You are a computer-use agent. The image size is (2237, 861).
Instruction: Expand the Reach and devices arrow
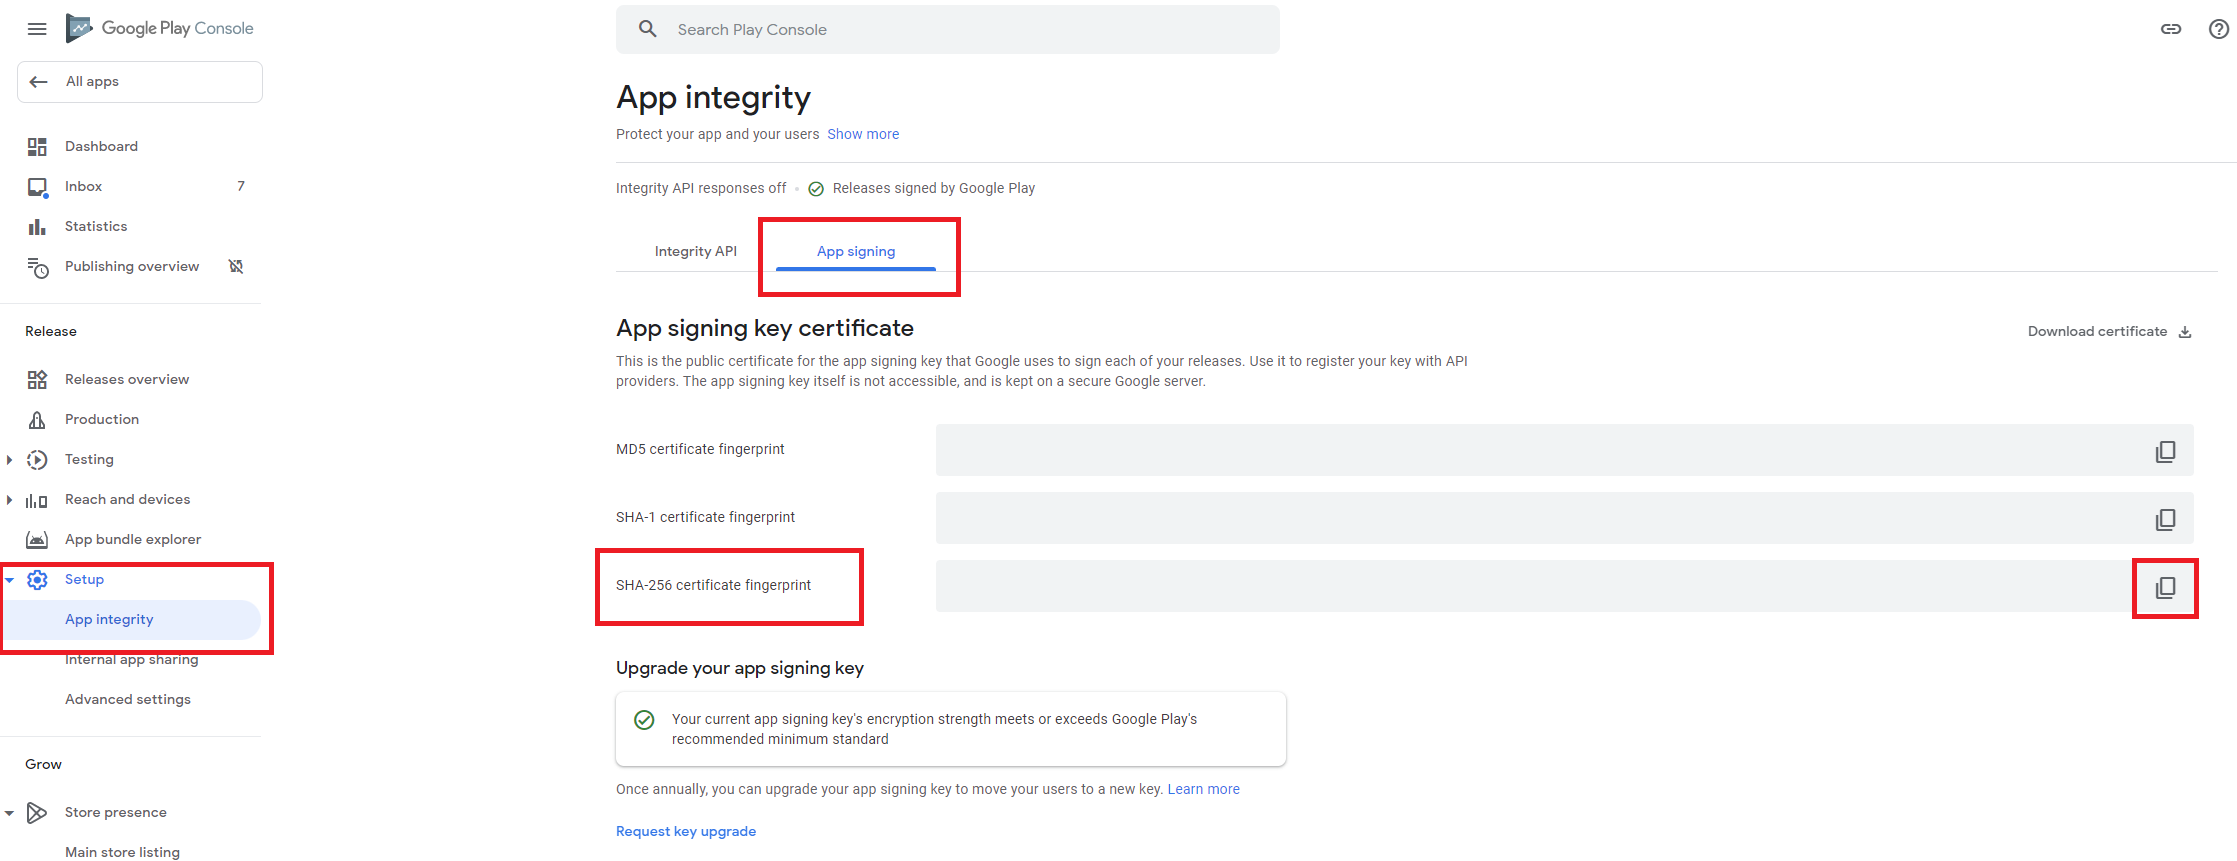10,500
